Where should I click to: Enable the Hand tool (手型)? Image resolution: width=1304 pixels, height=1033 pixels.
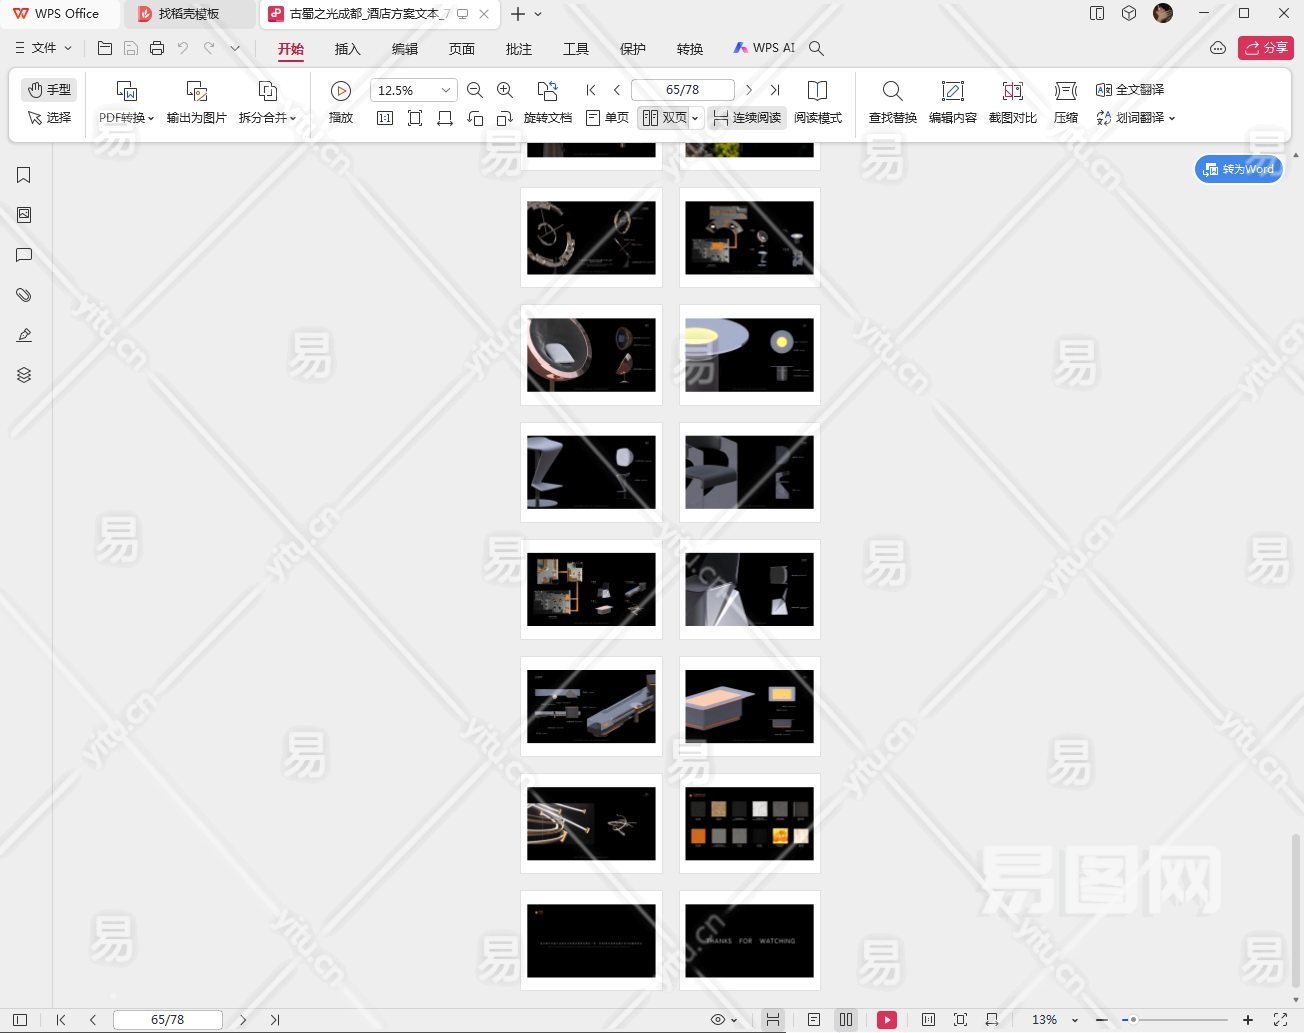pos(49,89)
